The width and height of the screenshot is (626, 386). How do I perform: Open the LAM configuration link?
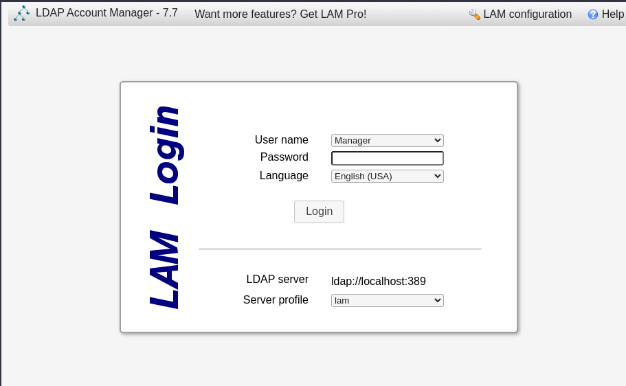pyautogui.click(x=527, y=14)
